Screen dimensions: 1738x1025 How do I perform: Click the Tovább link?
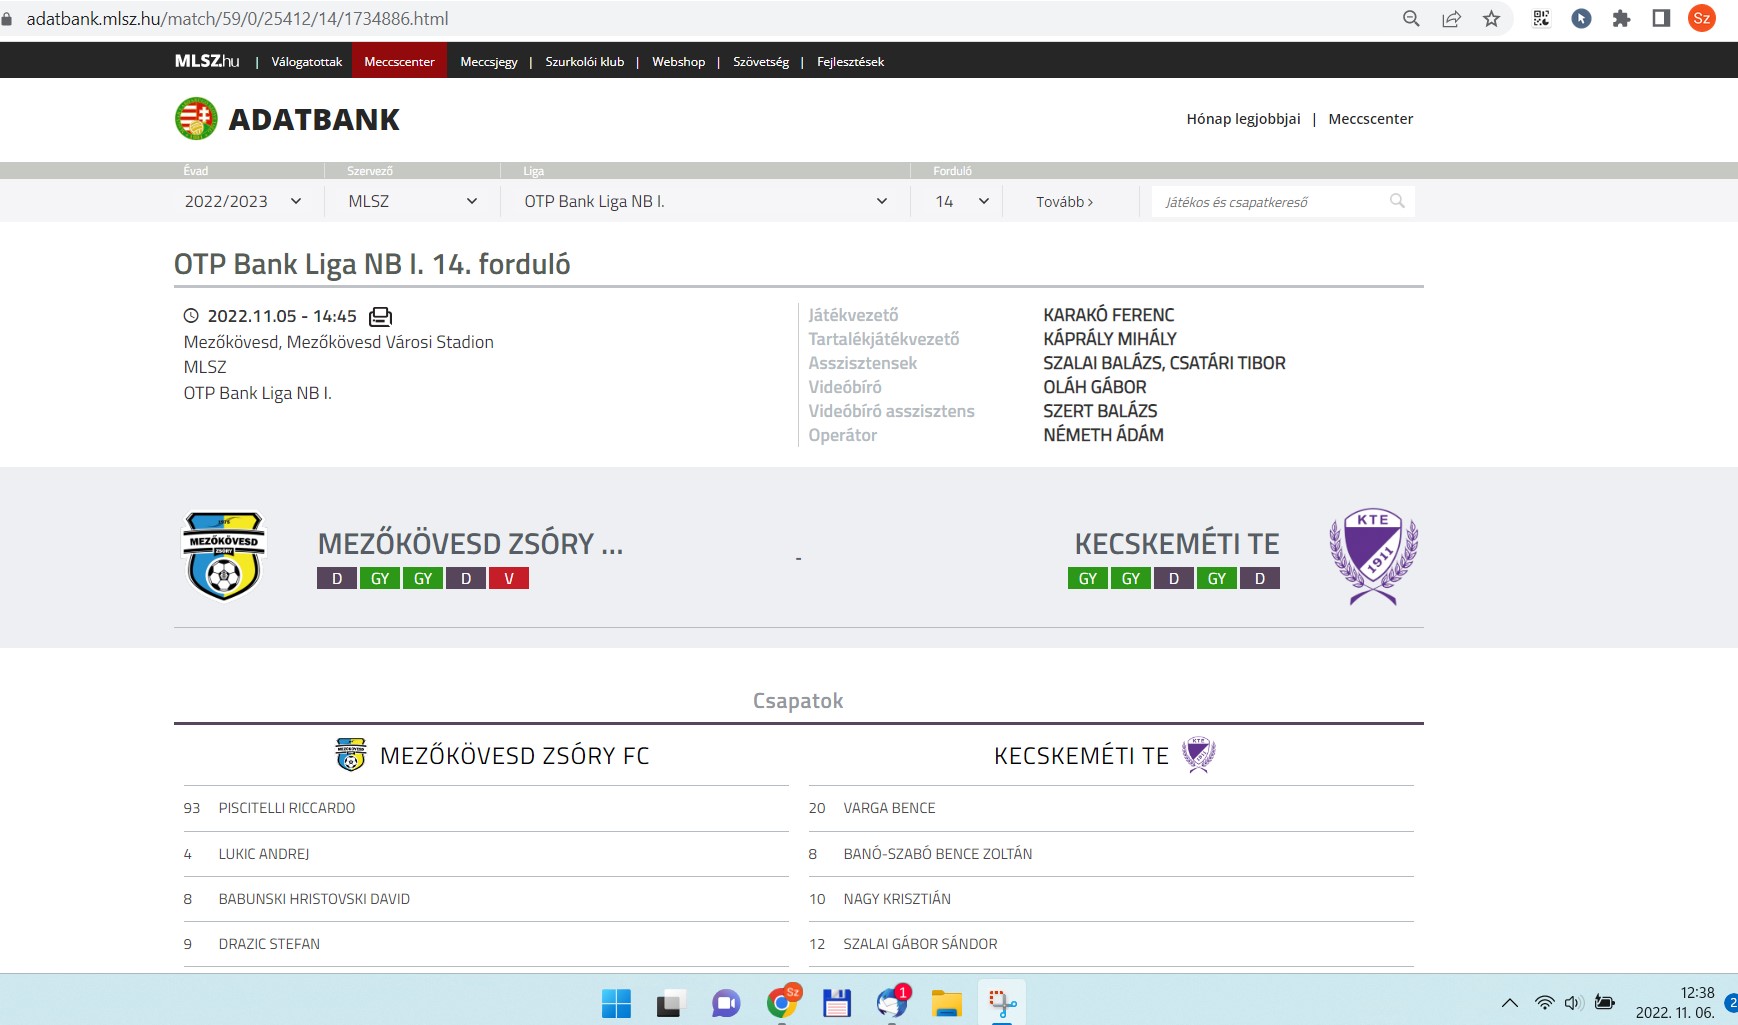1064,202
